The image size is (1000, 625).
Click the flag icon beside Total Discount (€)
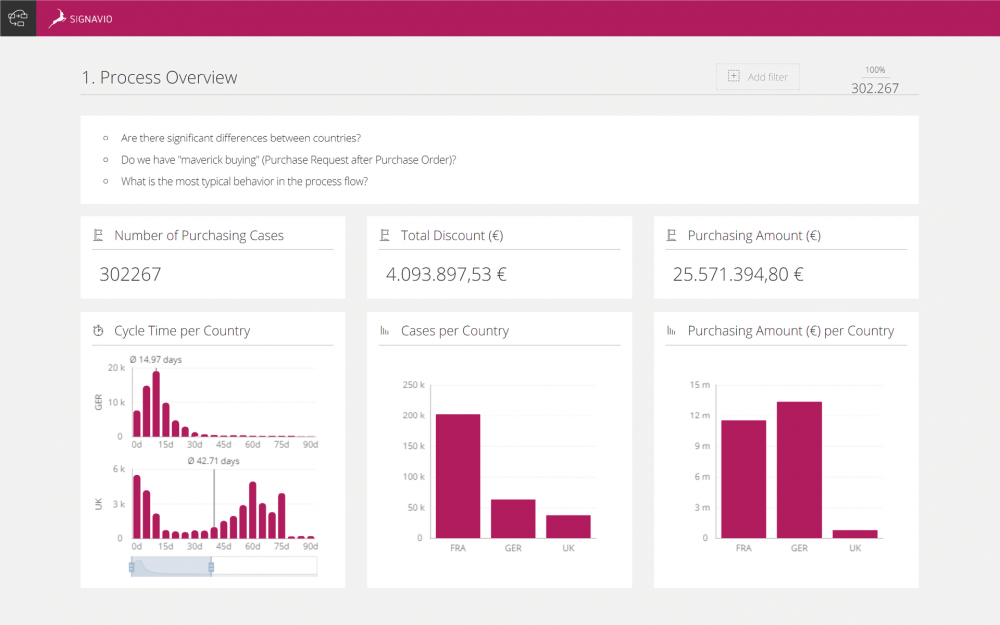(x=385, y=236)
